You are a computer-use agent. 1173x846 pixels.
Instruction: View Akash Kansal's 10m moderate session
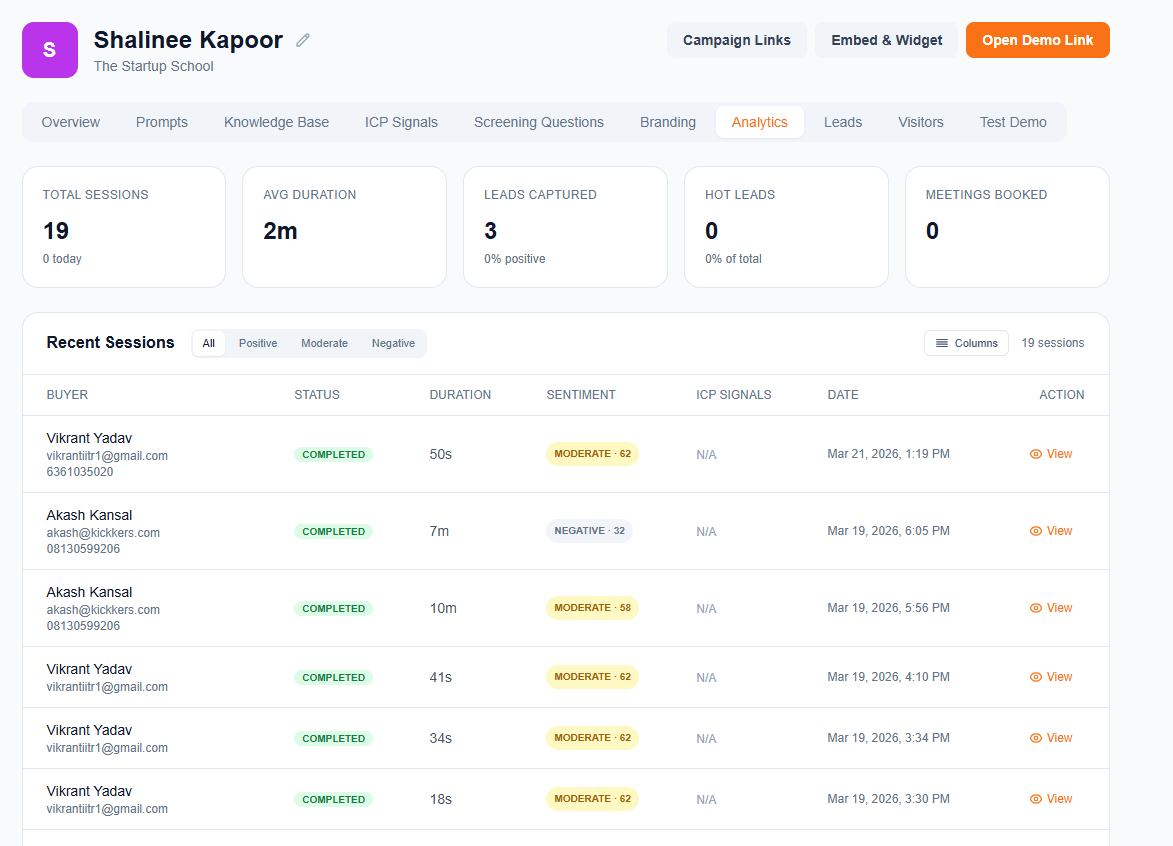pos(1050,607)
